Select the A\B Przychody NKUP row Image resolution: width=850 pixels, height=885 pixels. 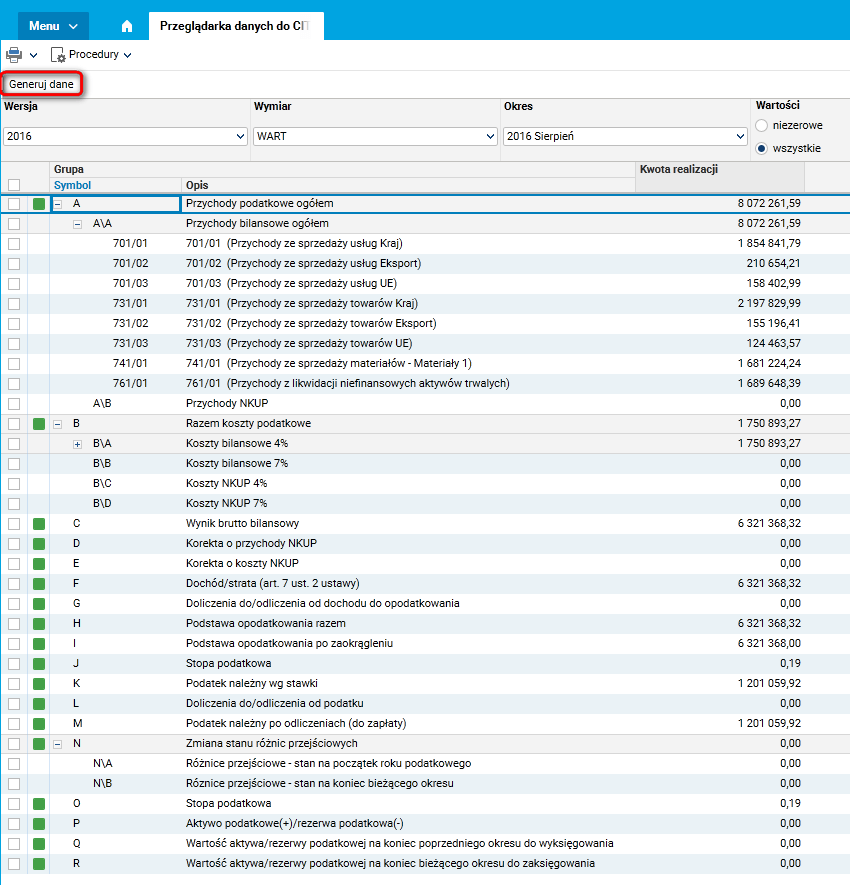pyautogui.click(x=425, y=404)
